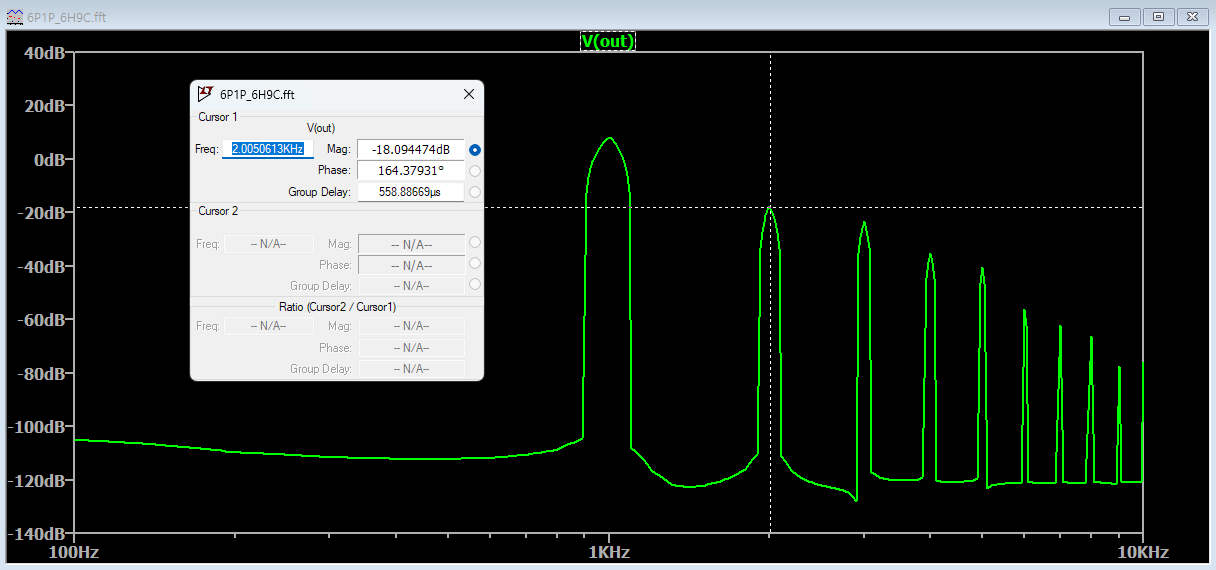The image size is (1216, 570).
Task: Select the Phase radio button for Cursor 1
Action: click(475, 171)
